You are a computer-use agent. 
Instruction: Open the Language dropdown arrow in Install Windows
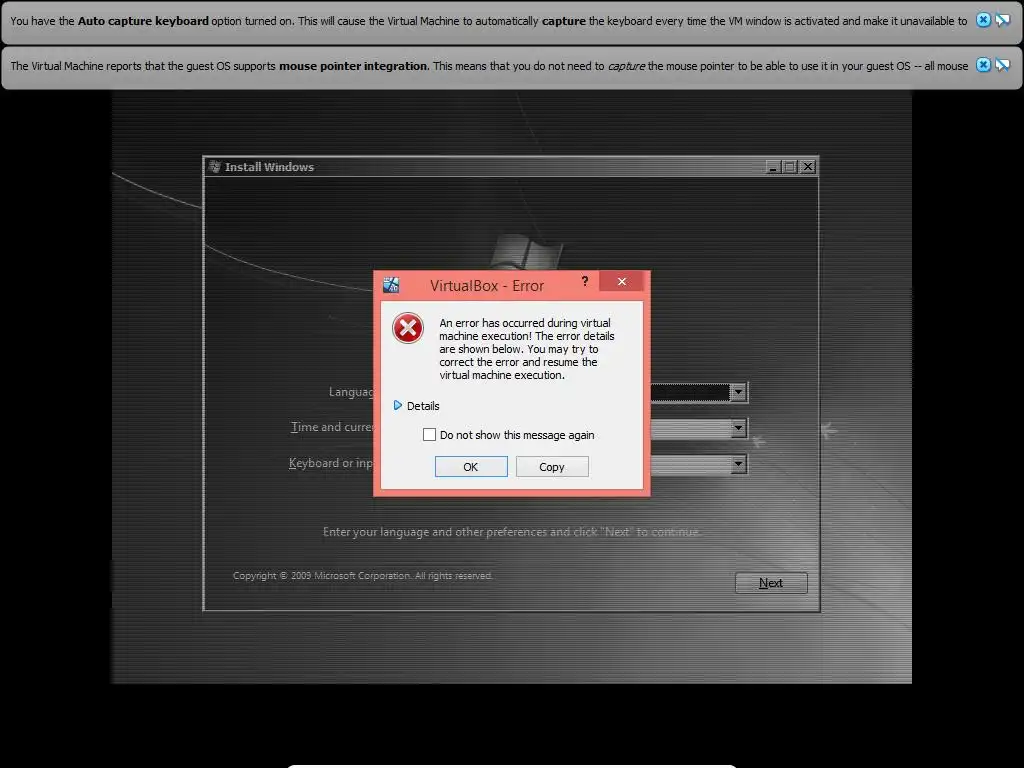click(x=738, y=392)
